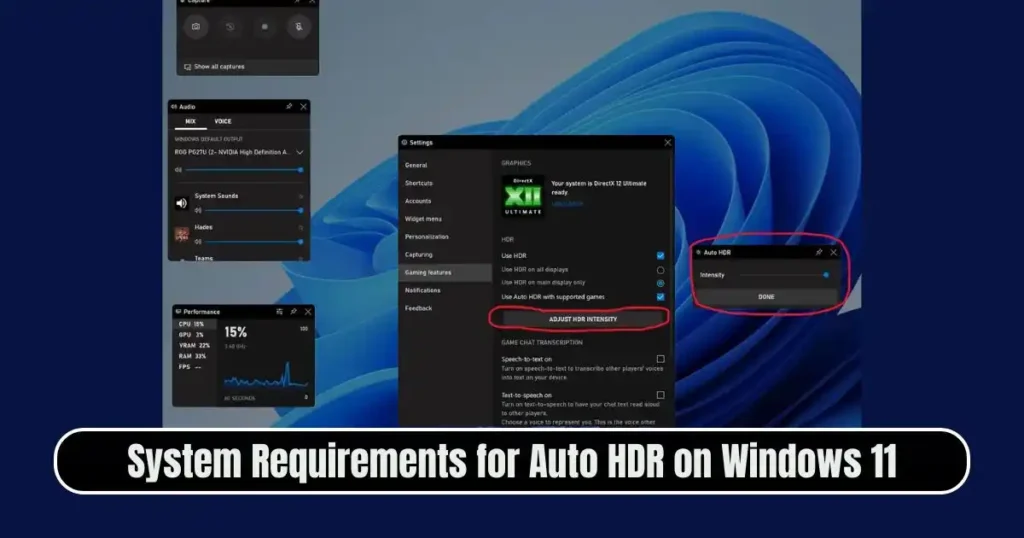Click record last 30 seconds icon in Capture

(x=230, y=27)
